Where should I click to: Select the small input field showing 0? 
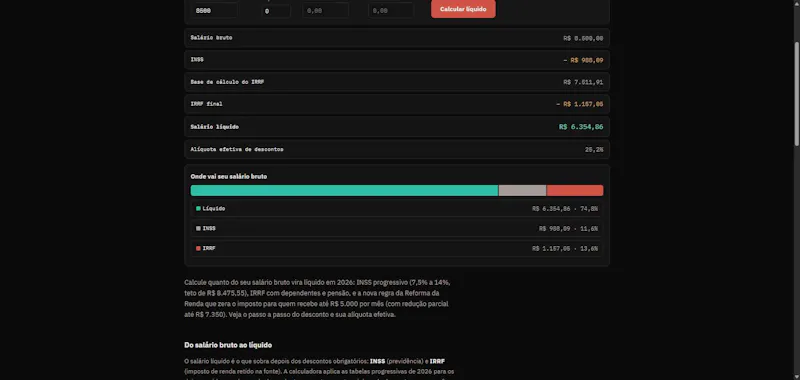276,11
